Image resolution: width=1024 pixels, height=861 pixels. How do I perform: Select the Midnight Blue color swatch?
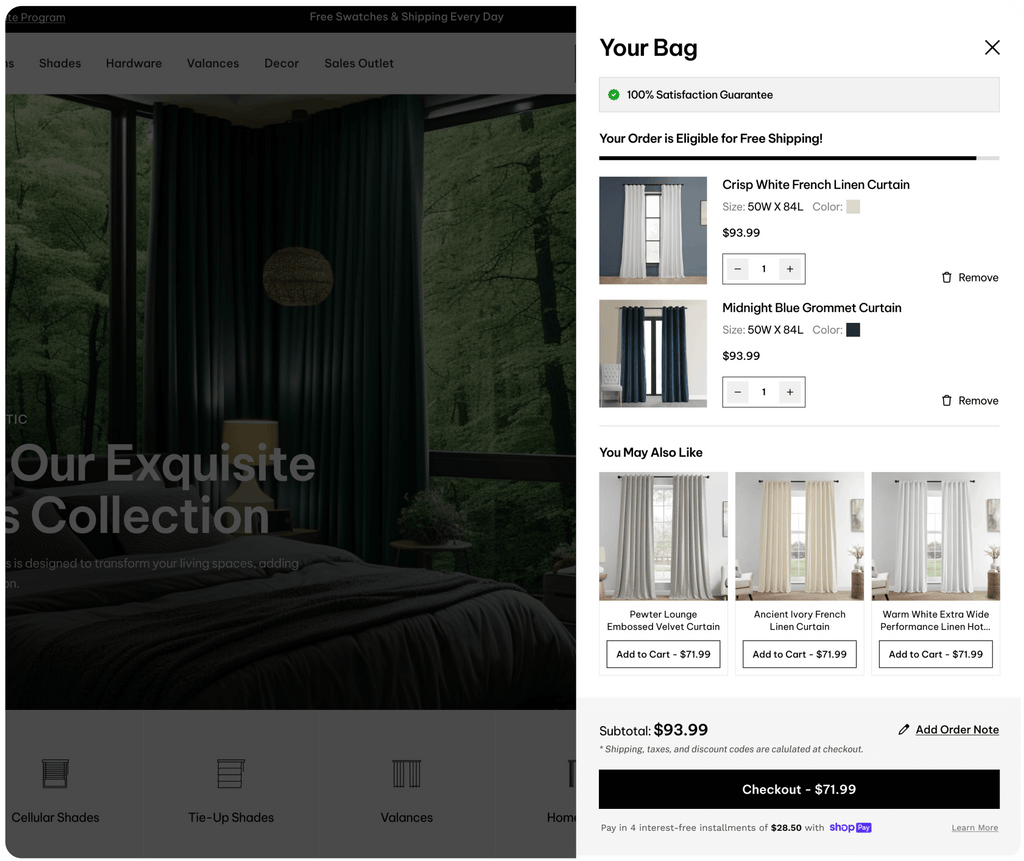click(853, 330)
